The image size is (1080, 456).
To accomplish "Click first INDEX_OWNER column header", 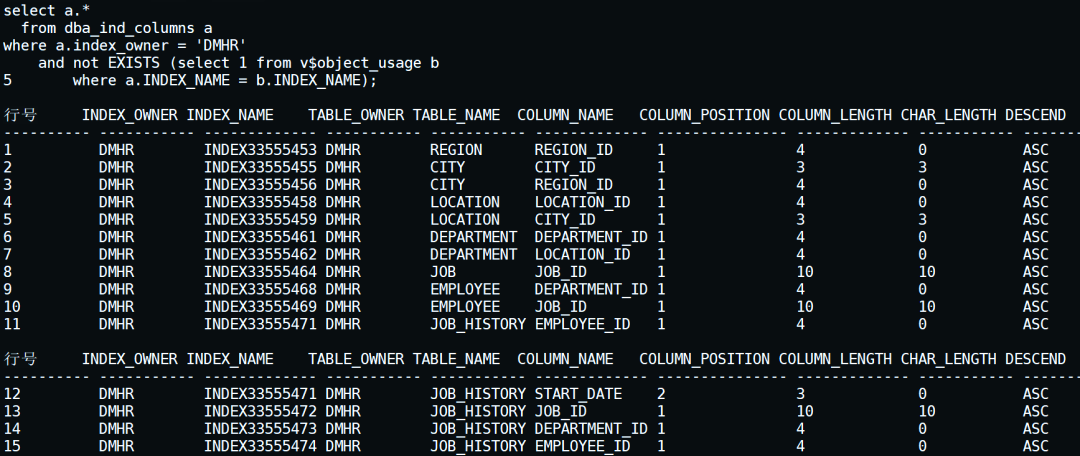I will pyautogui.click(x=129, y=115).
